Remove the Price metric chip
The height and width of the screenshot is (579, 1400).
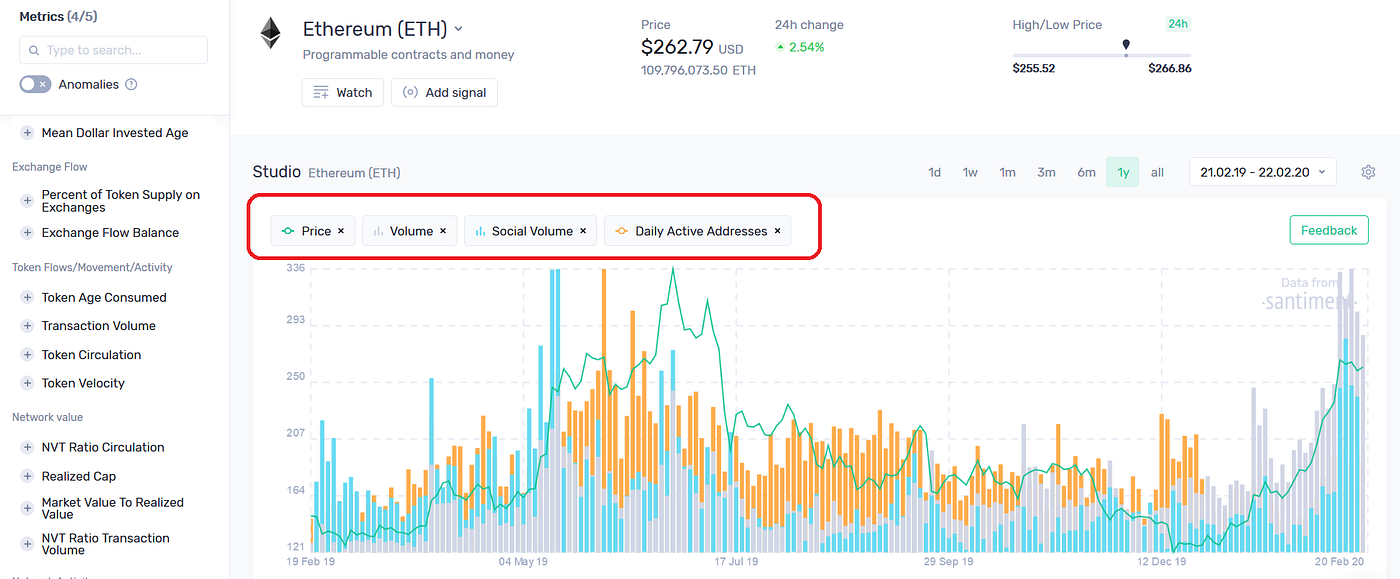coord(341,231)
